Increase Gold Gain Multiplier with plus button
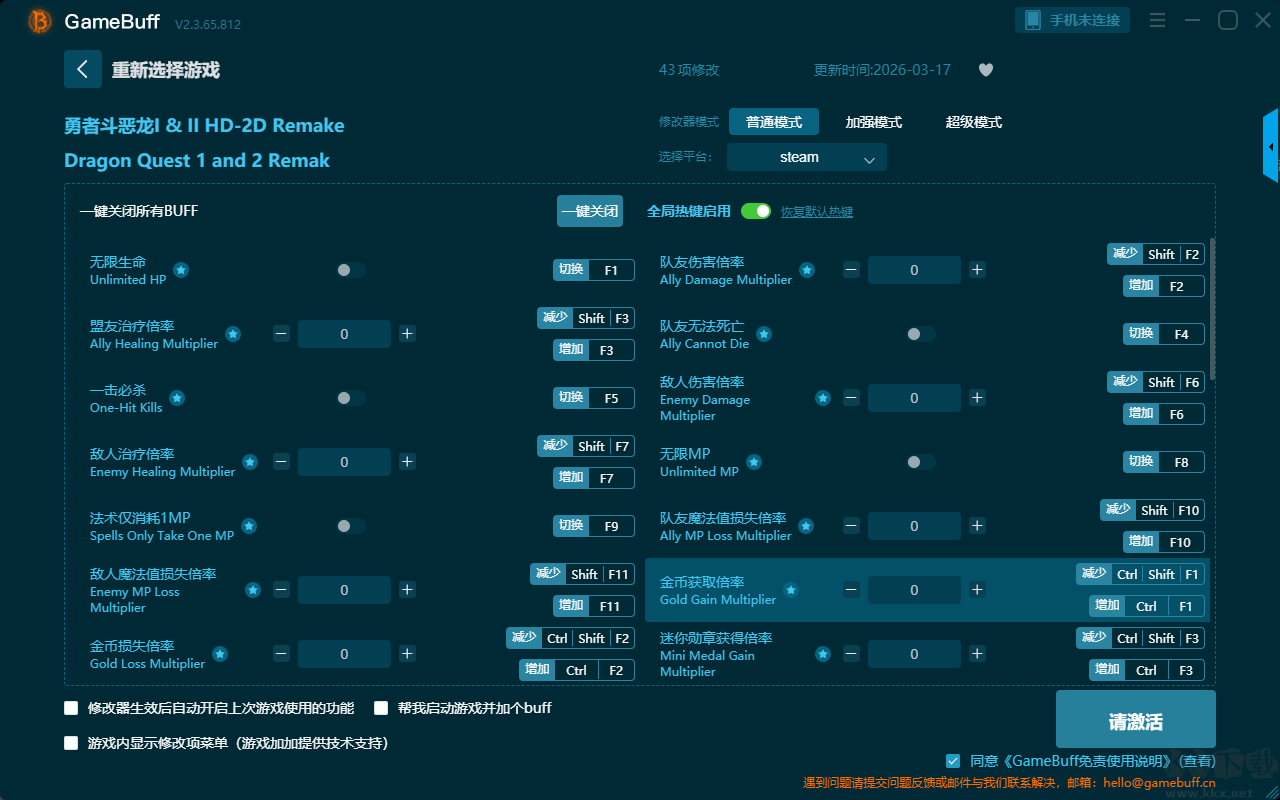Image resolution: width=1280 pixels, height=800 pixels. click(x=977, y=590)
